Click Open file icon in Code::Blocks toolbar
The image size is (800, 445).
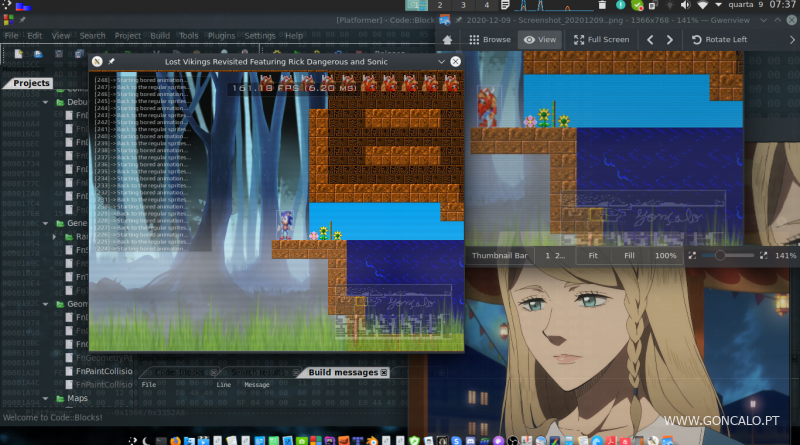tap(38, 53)
